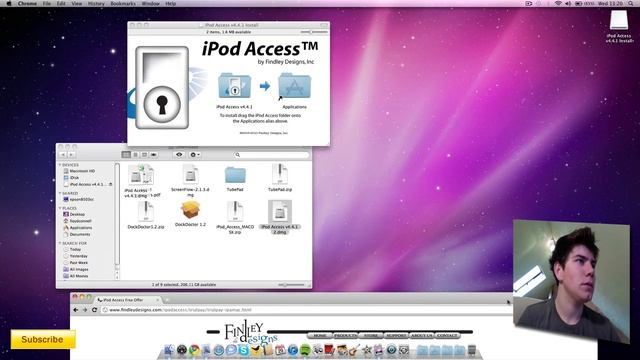Open Google Chrome from the Dock
This screenshot has height=360, width=640.
(x=194, y=350)
